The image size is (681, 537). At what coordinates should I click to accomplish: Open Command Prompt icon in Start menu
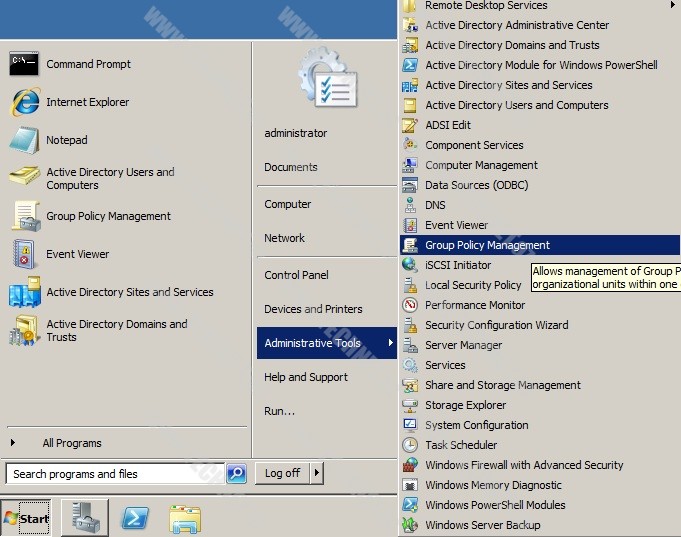click(x=24, y=65)
